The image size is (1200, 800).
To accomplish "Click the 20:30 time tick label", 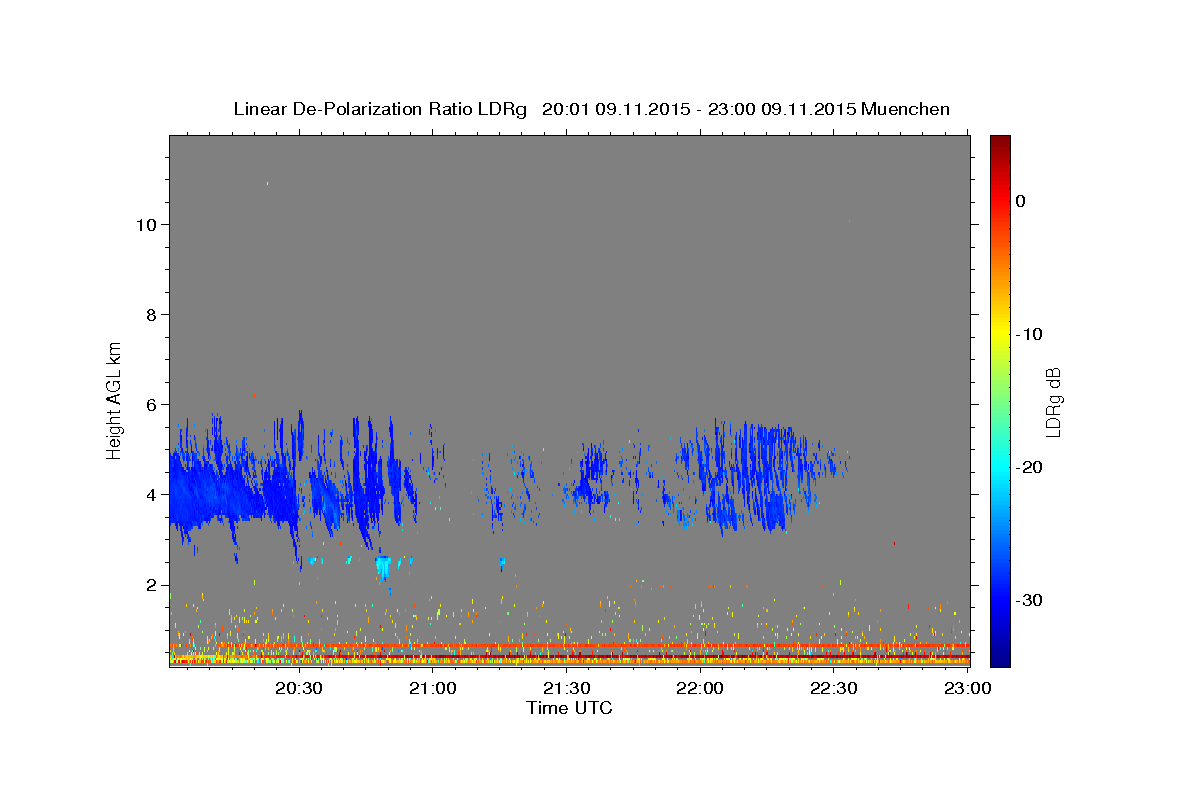I will click(299, 688).
